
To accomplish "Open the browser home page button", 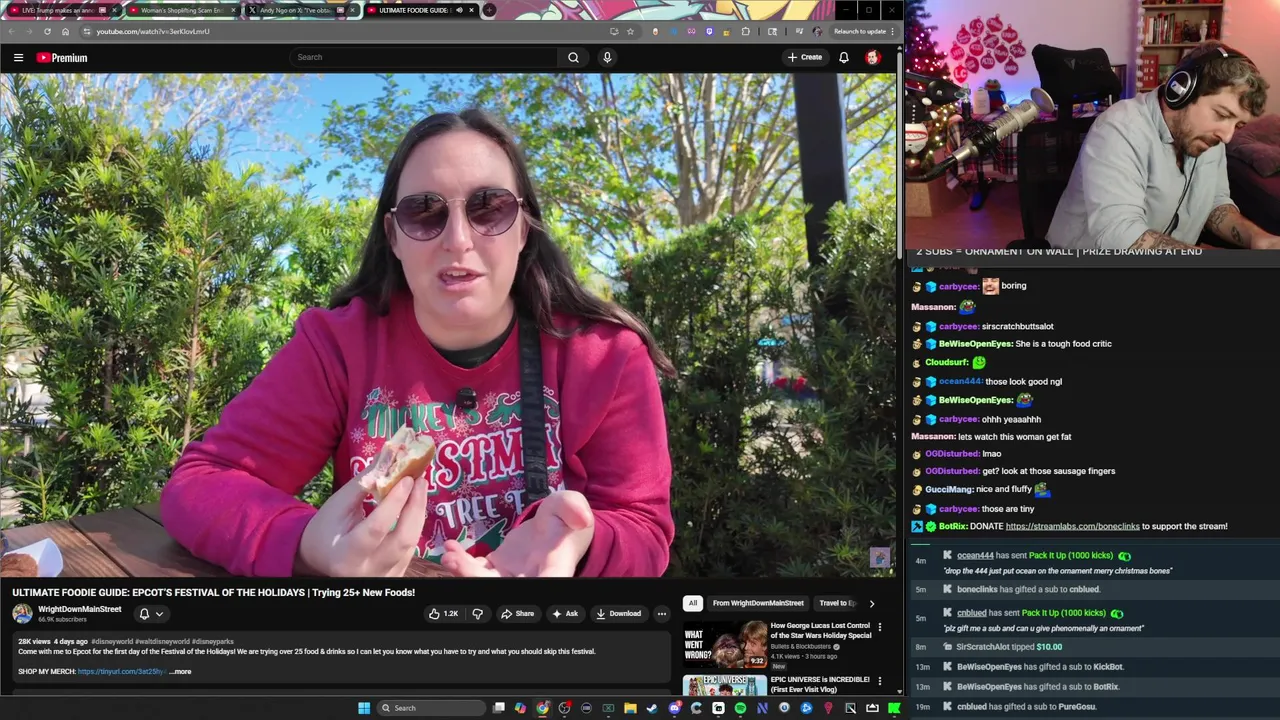I will coord(65,31).
